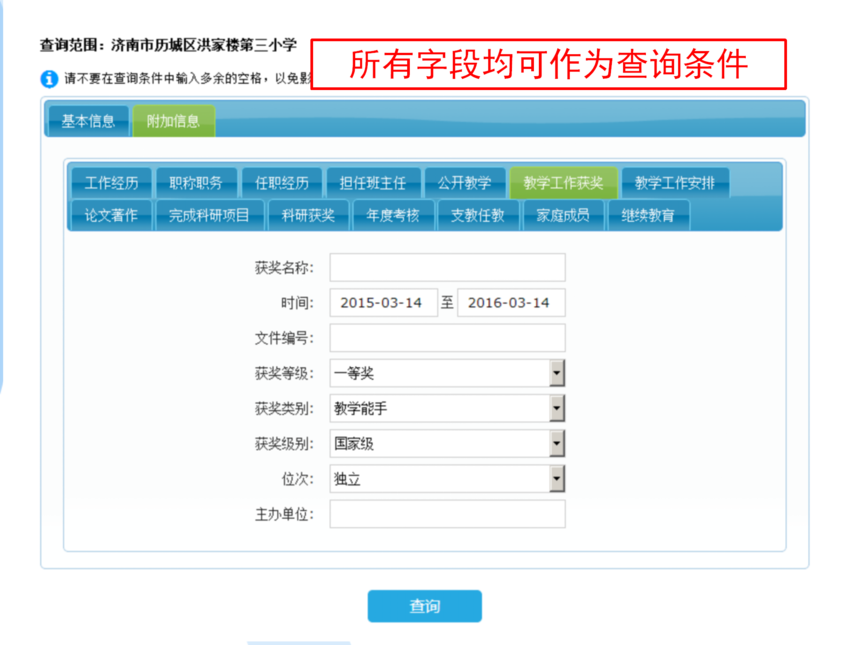This screenshot has width=860, height=645.
Task: Expand the 获奖等级 dropdown showing 一等奖
Action: click(x=556, y=372)
